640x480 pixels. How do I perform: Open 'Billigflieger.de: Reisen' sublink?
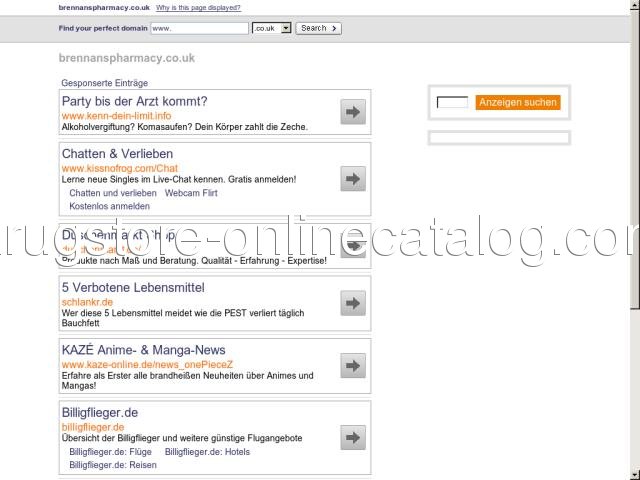pos(113,465)
